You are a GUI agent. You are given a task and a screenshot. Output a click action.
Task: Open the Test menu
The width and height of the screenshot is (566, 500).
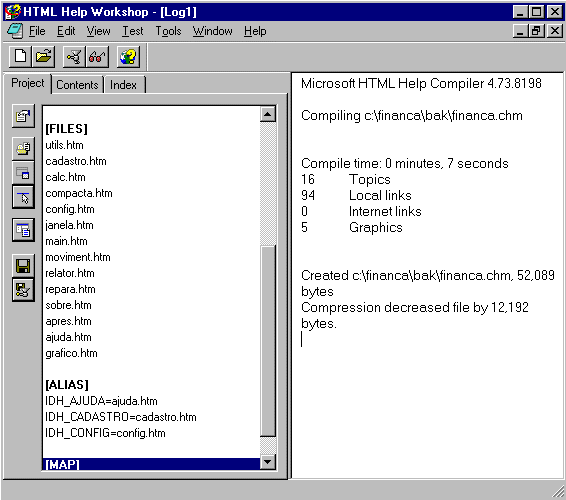click(x=132, y=31)
